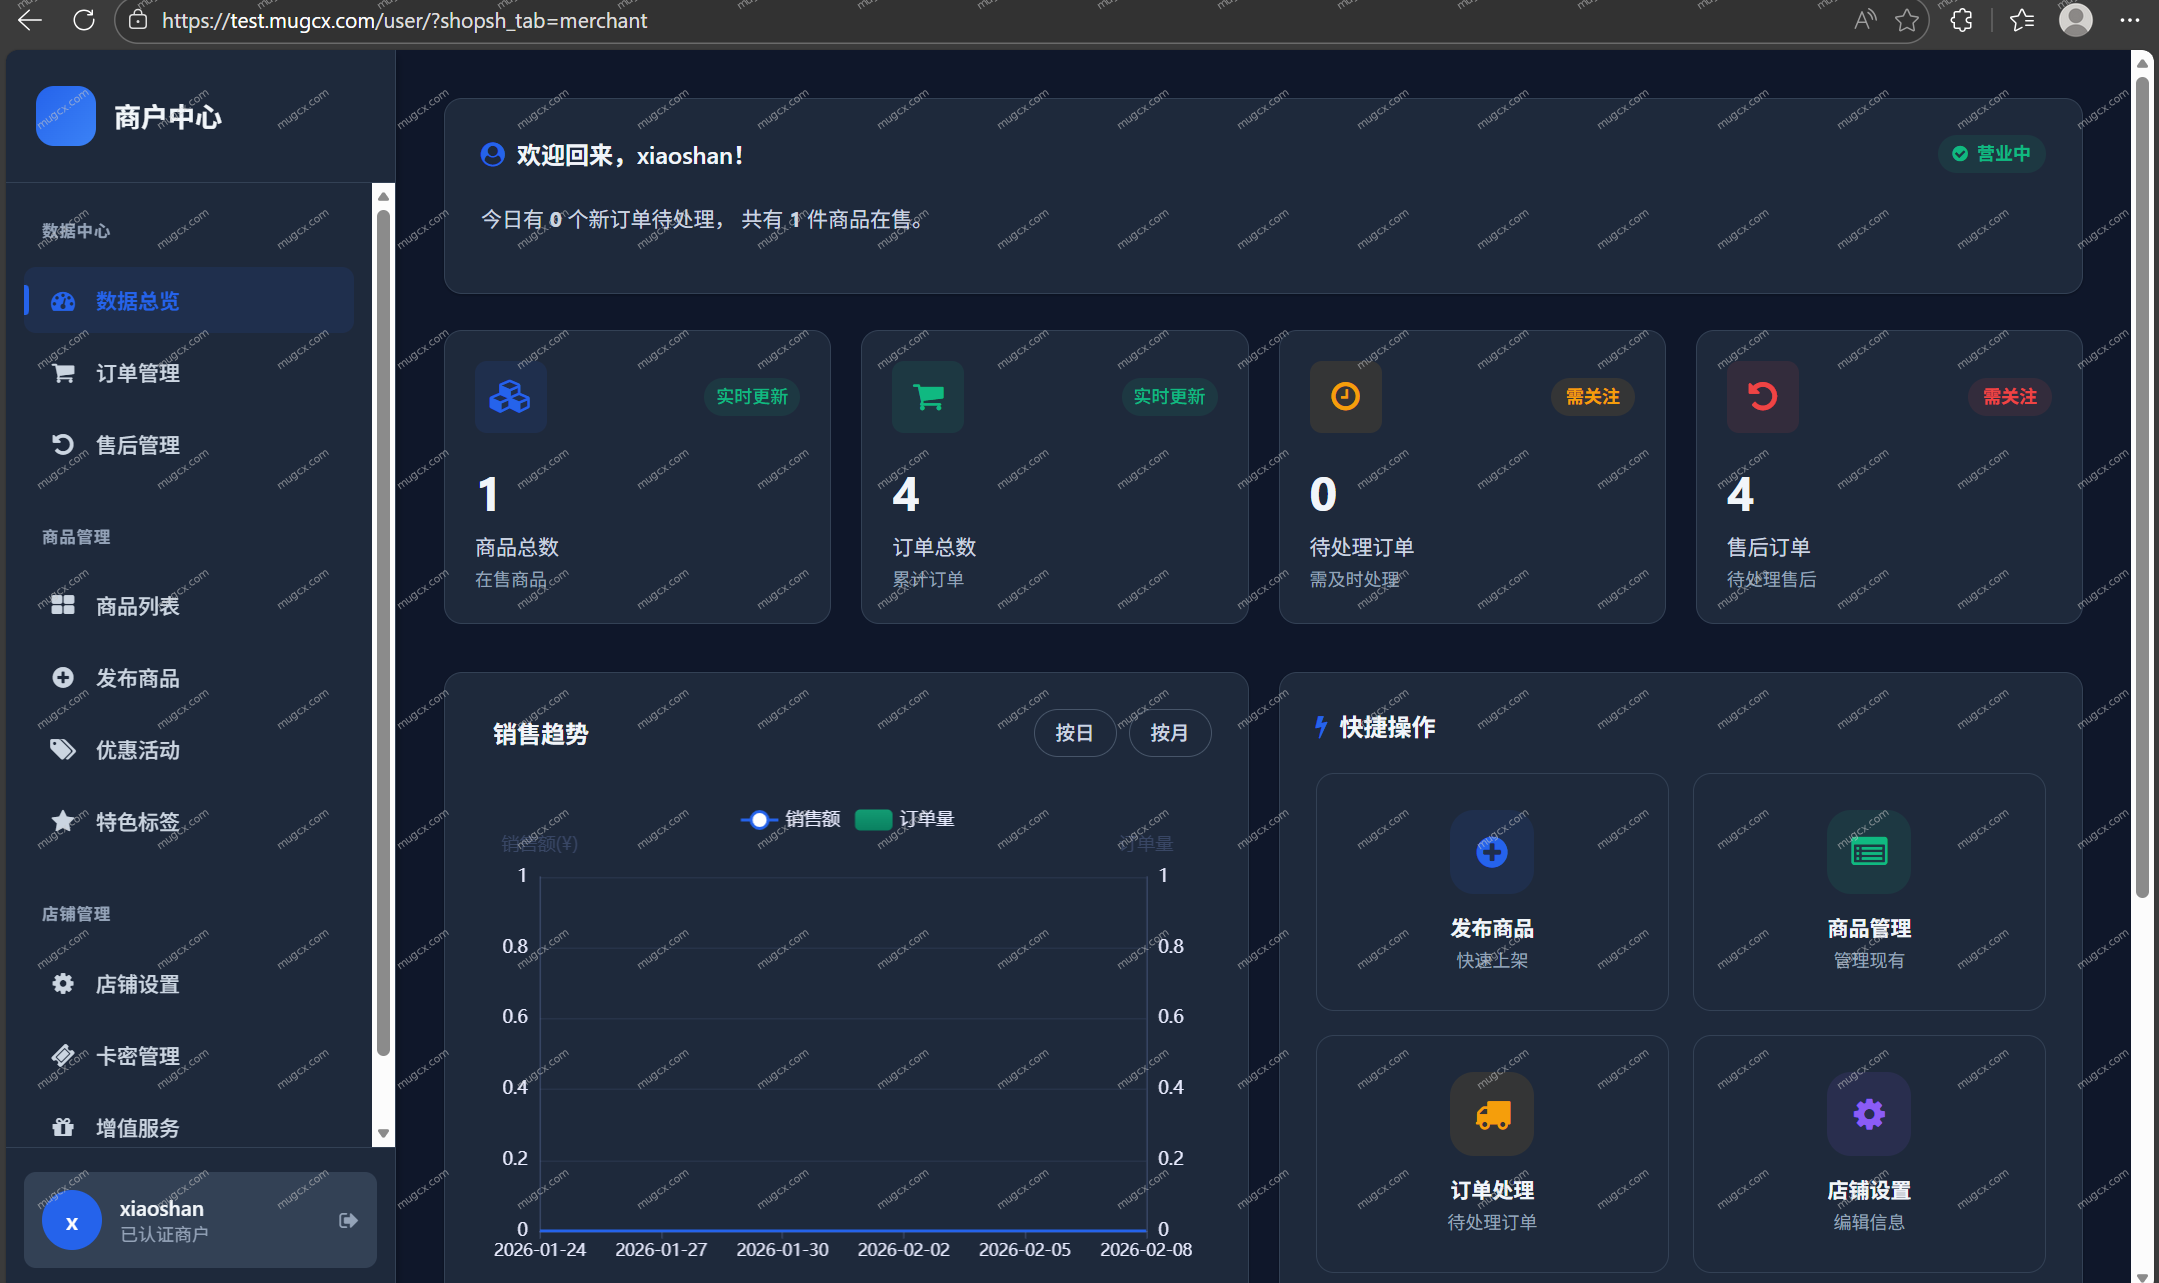The width and height of the screenshot is (2159, 1283).
Task: Click browser favorites star icon
Action: tap(1907, 20)
